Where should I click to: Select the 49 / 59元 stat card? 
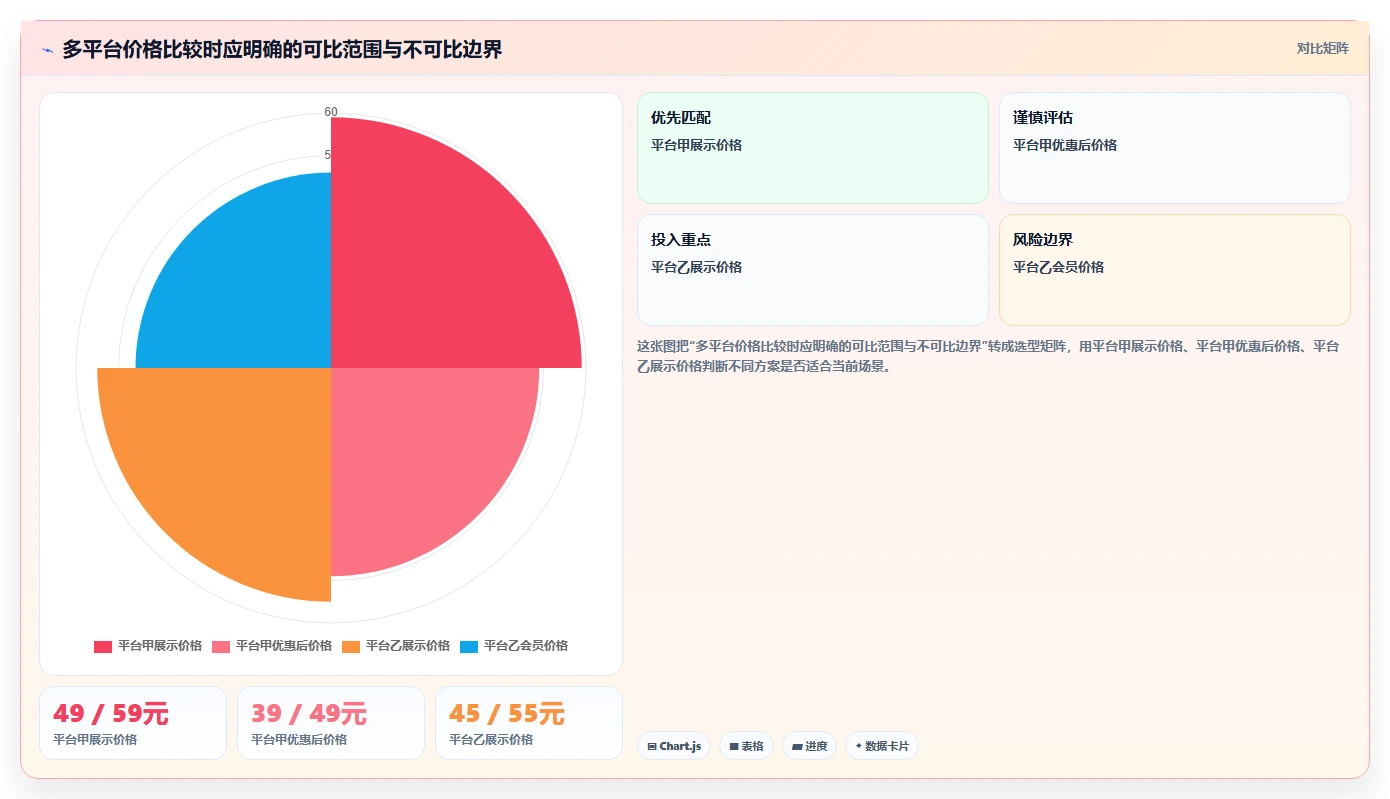[x=133, y=723]
